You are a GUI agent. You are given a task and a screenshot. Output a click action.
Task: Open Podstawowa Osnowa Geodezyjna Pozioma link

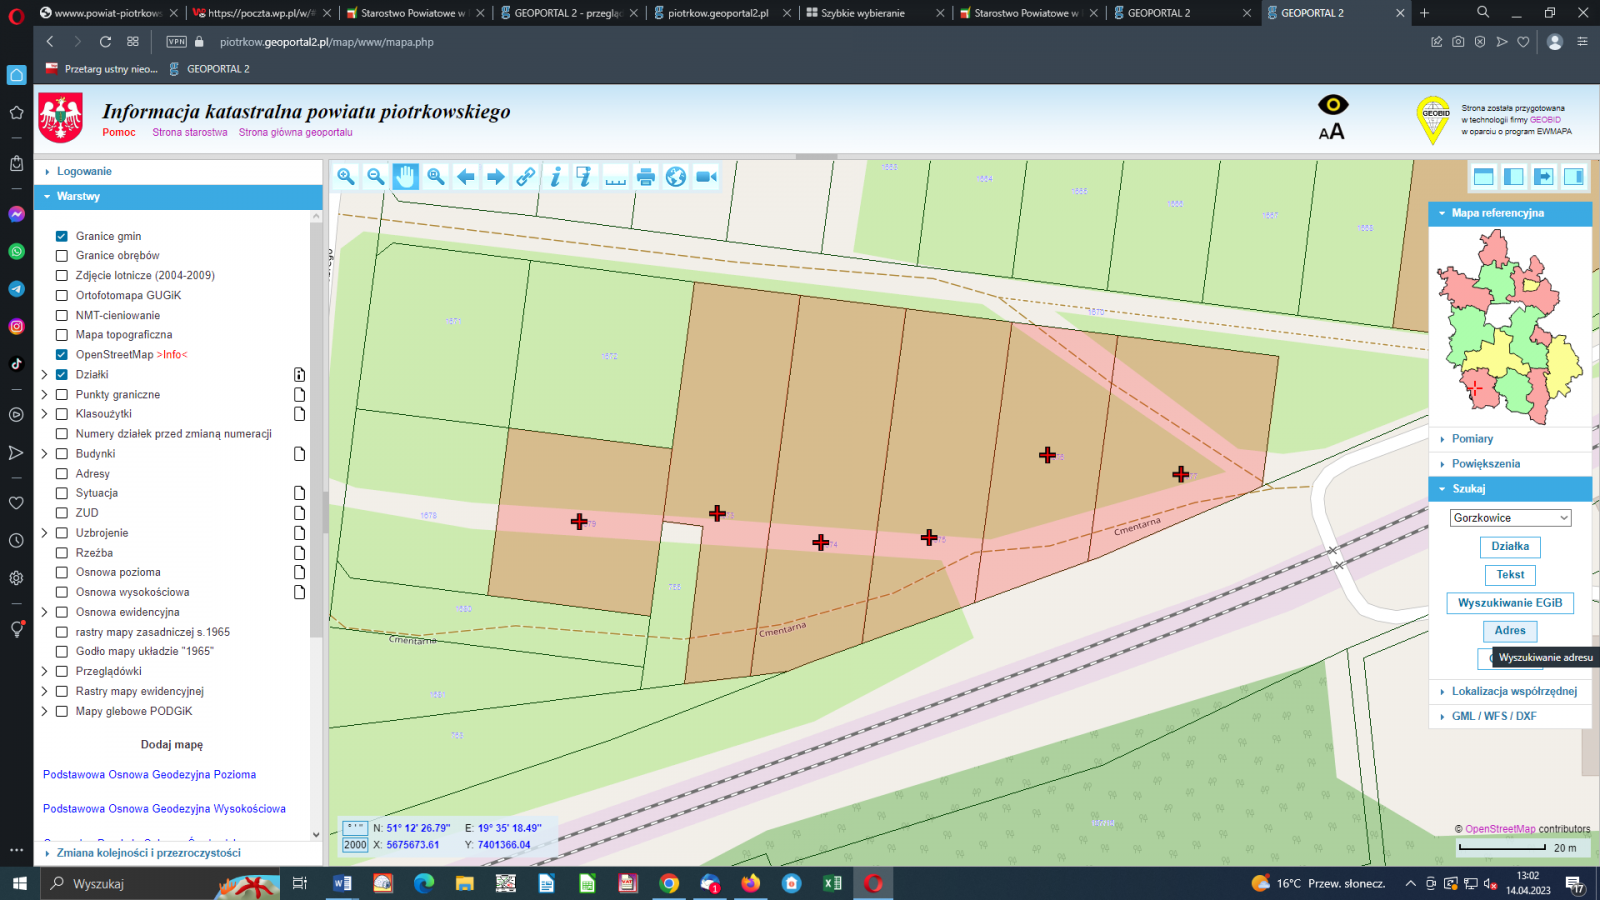coord(149,775)
